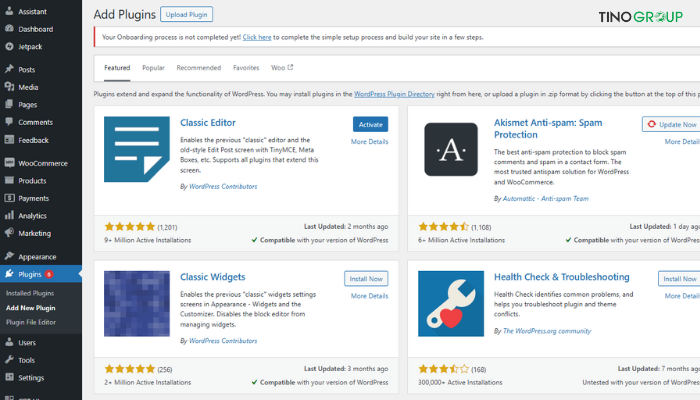Viewport: 700px width, 400px height.
Task: Open Health Check & Troubleshooting title link
Action: (562, 277)
